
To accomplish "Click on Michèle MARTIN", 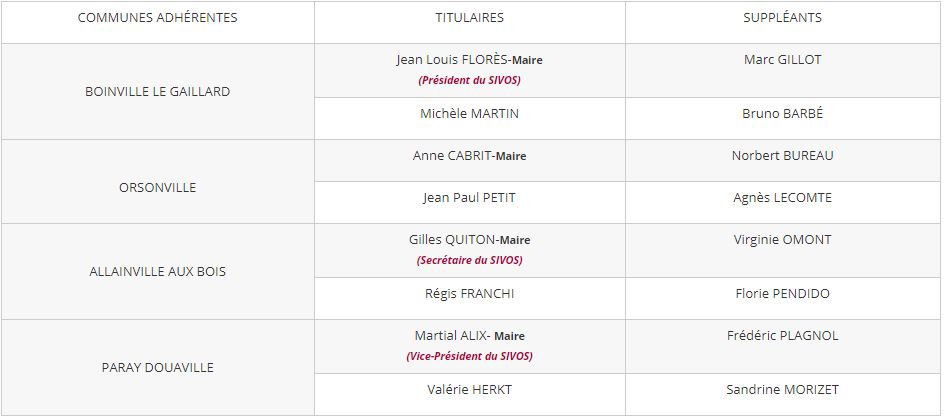I will (x=469, y=114).
